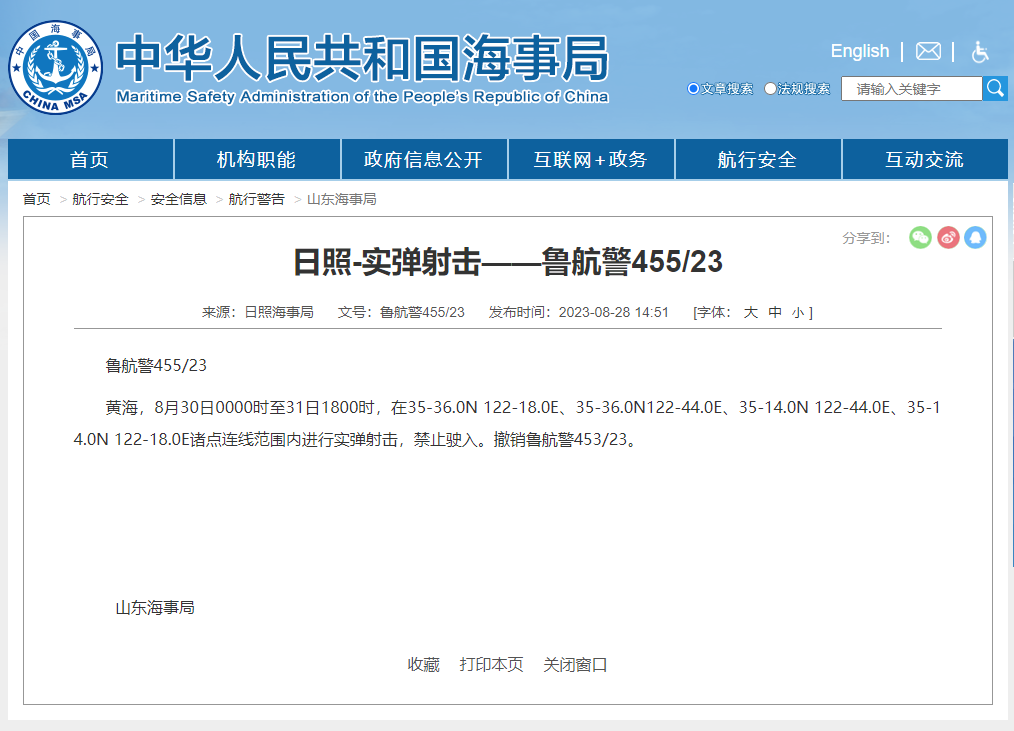Image resolution: width=1014 pixels, height=731 pixels.
Task: Open accessibility wheelchair icon
Action: coord(980,51)
